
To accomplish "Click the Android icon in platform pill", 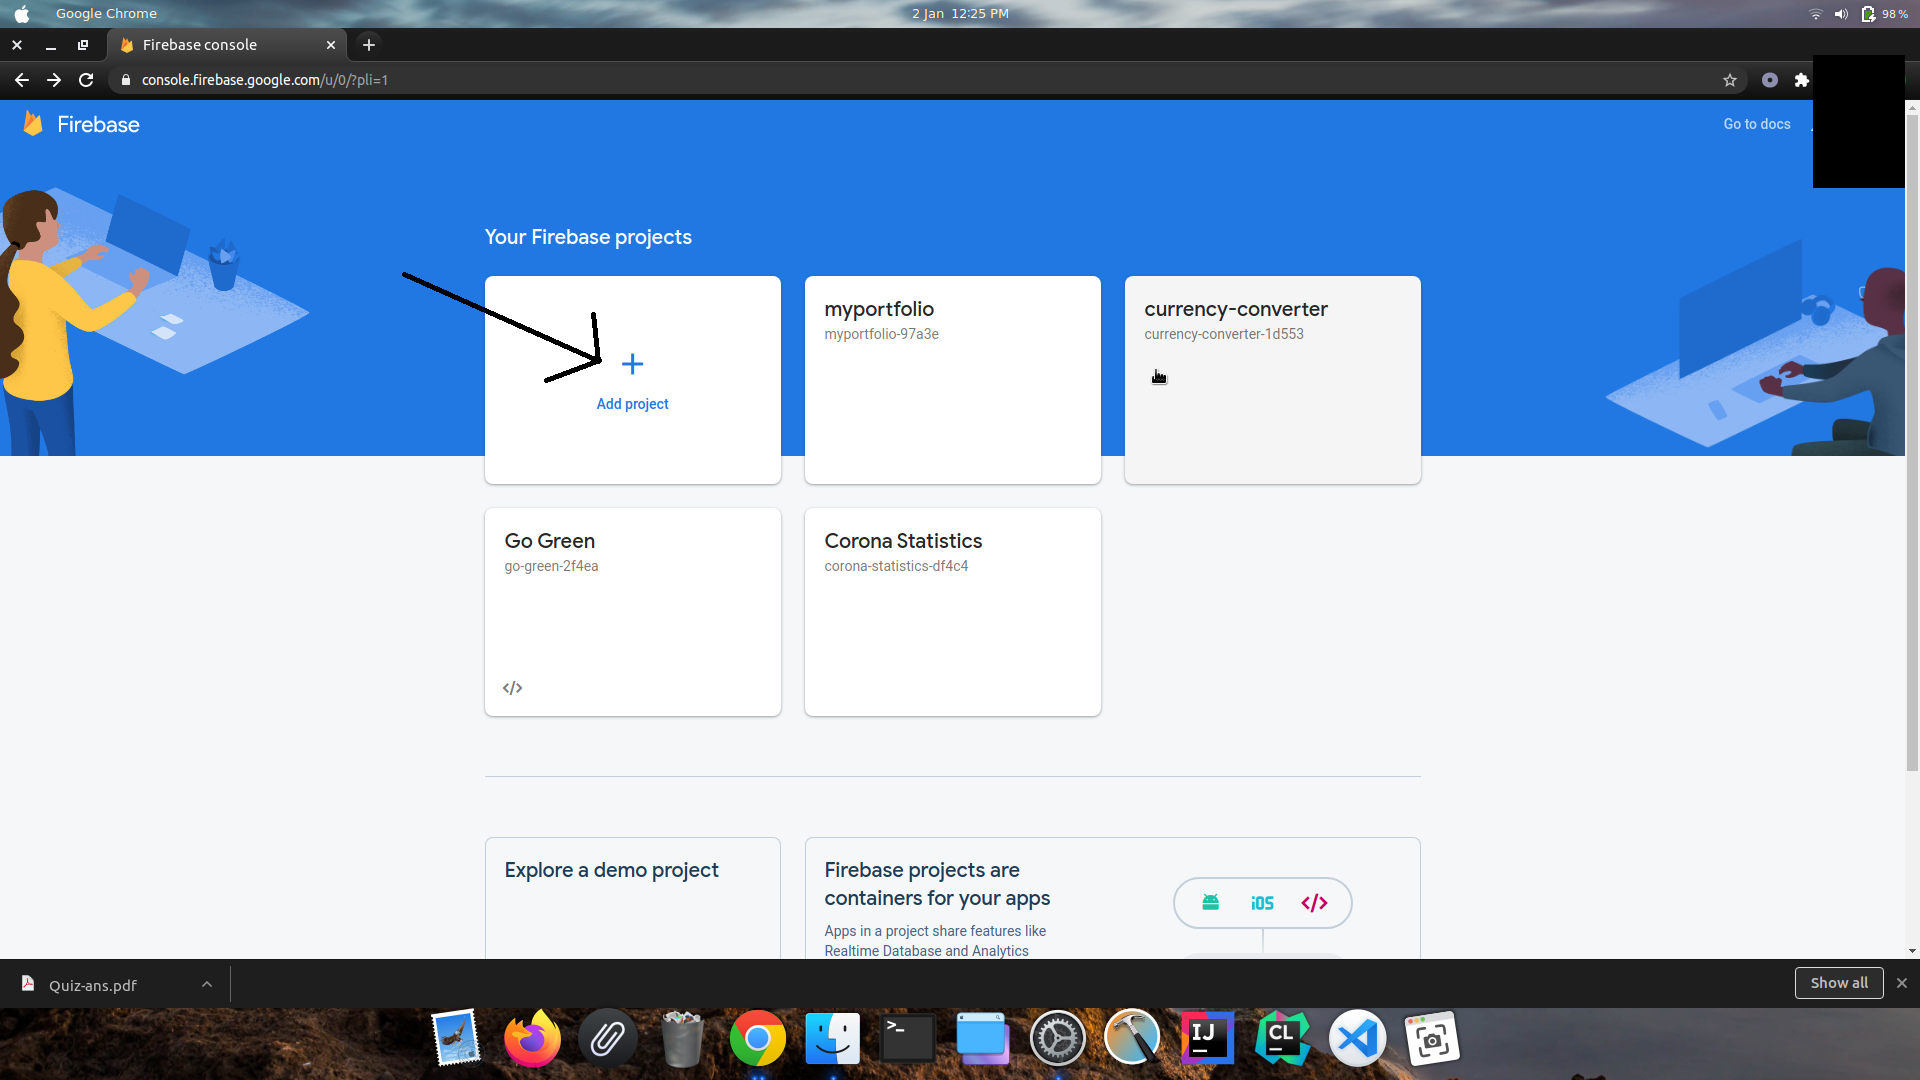I will click(x=1210, y=902).
